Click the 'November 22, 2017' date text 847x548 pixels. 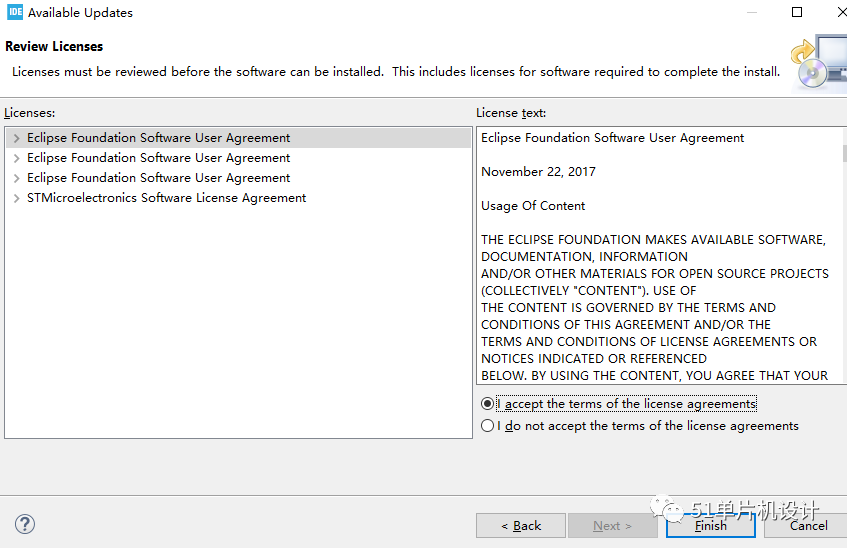[x=539, y=172]
